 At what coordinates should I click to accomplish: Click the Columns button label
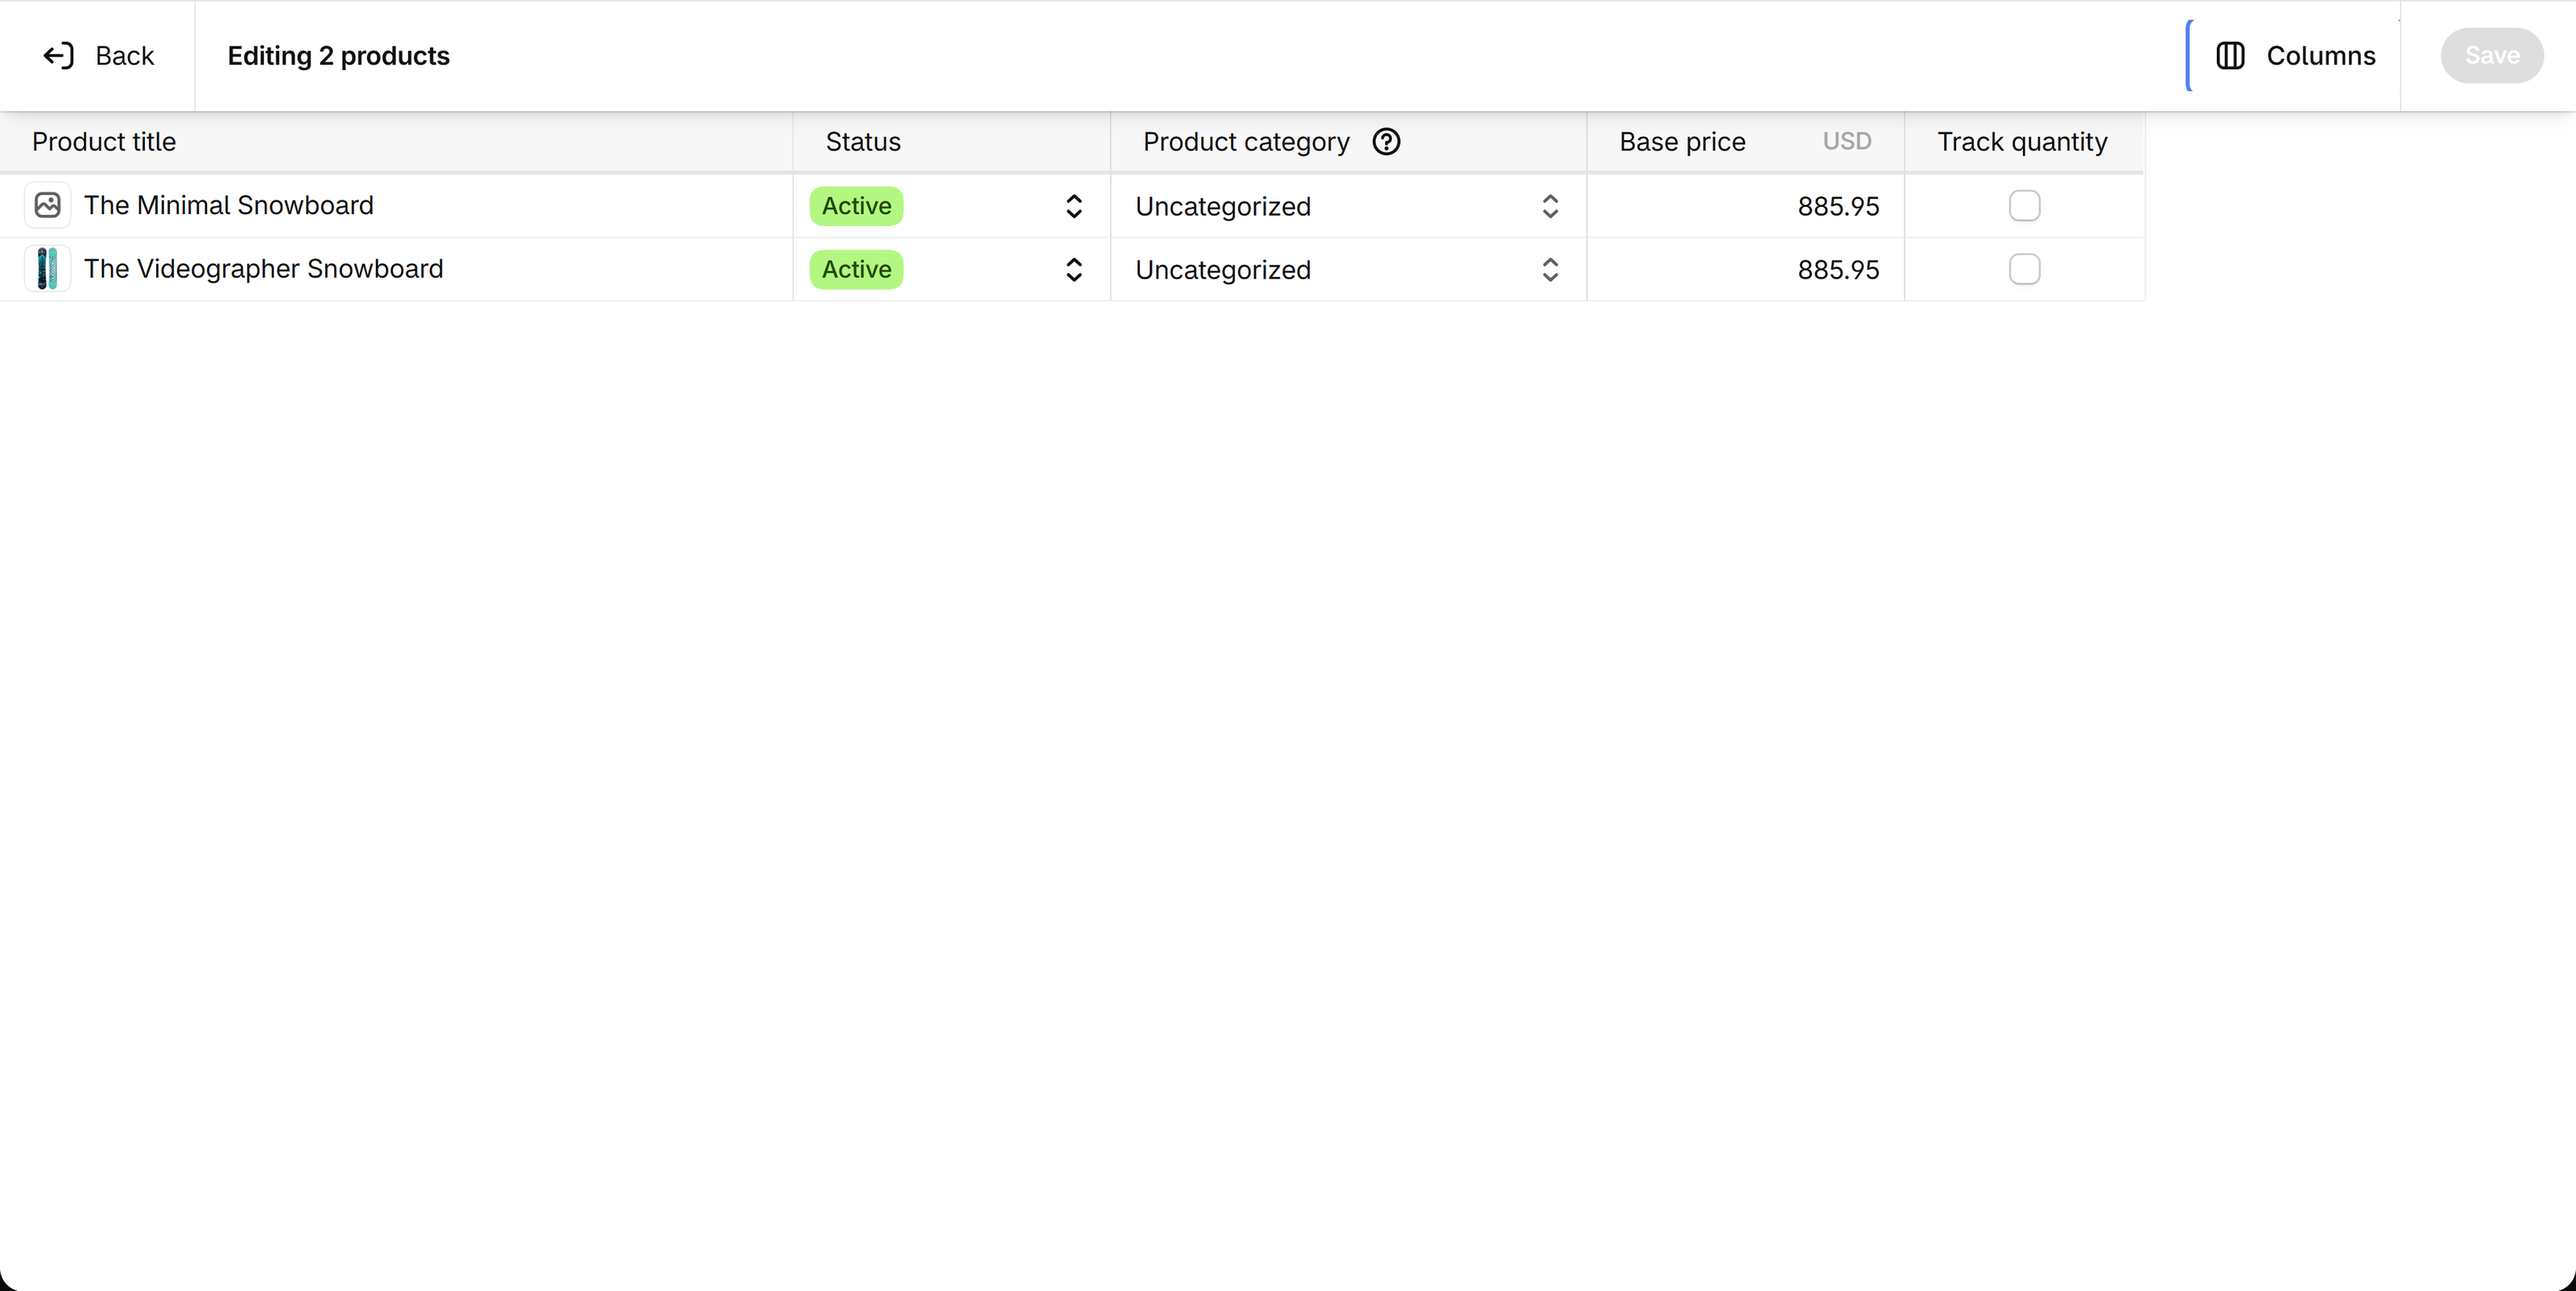(2320, 56)
